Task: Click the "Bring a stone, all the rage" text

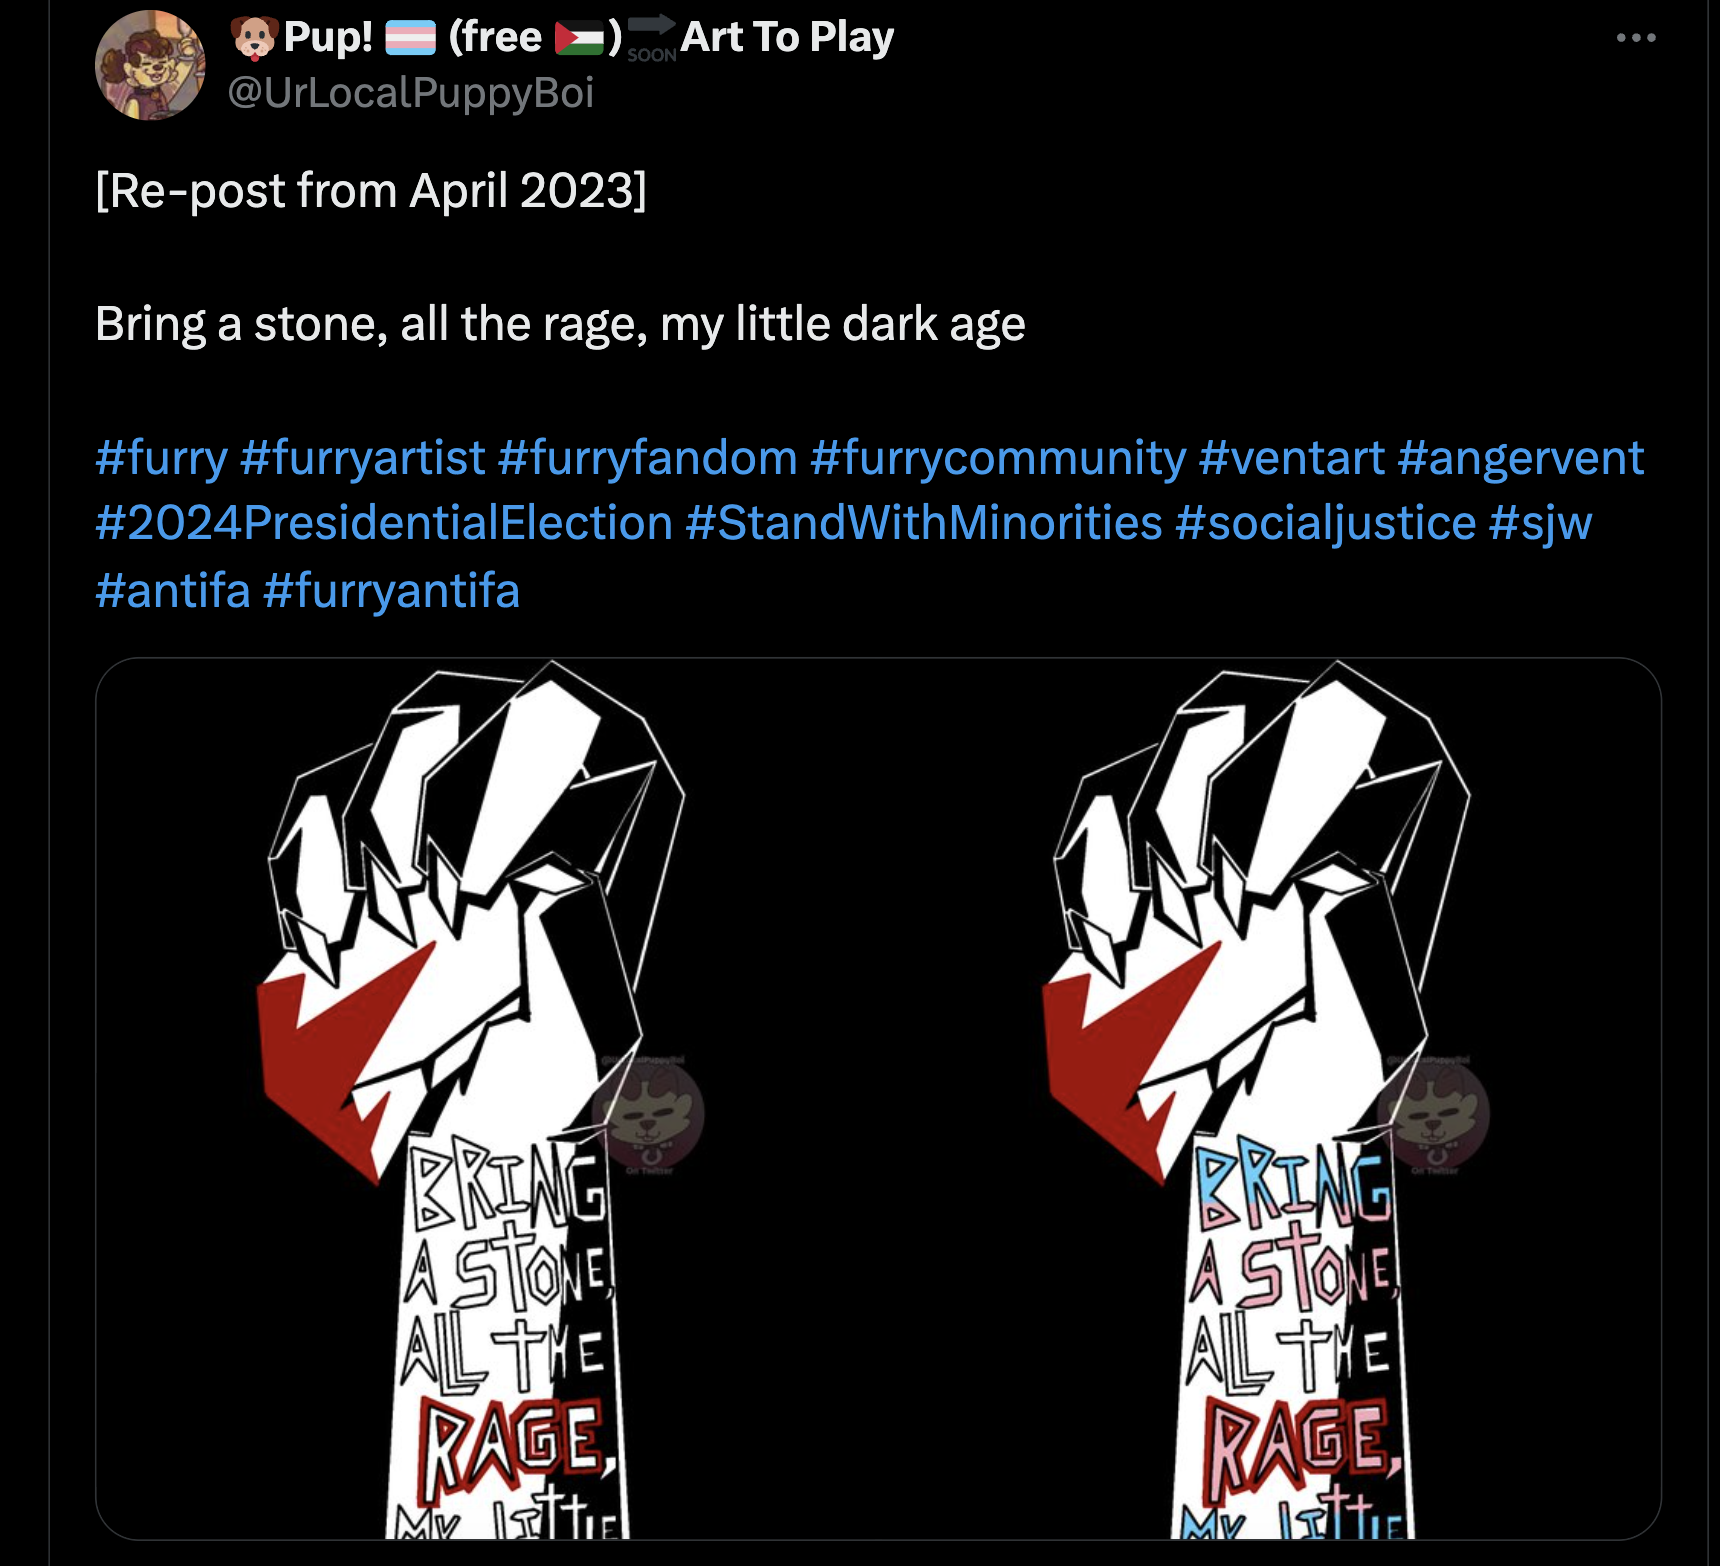Action: coord(560,324)
